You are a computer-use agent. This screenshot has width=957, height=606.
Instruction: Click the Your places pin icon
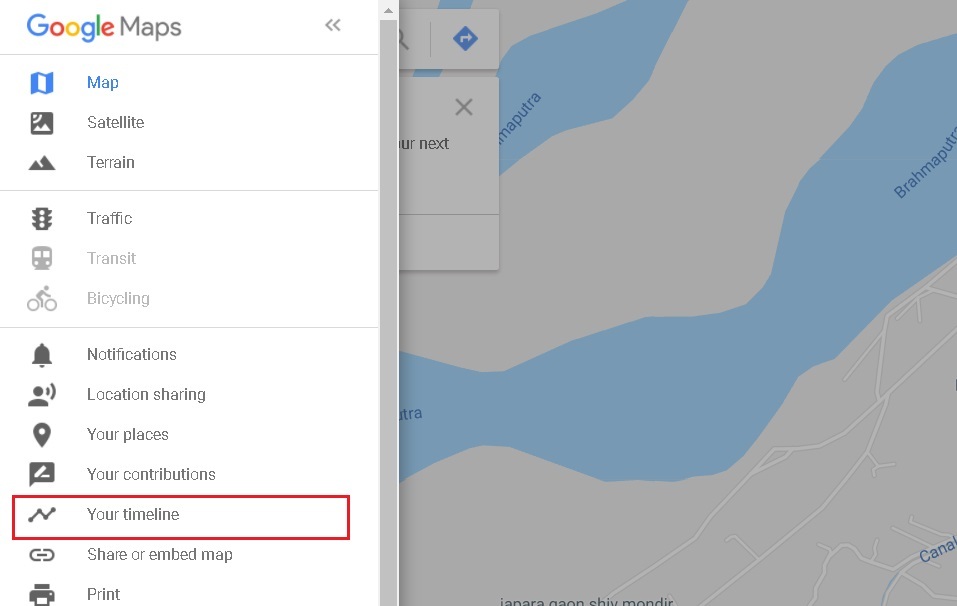[x=42, y=435]
